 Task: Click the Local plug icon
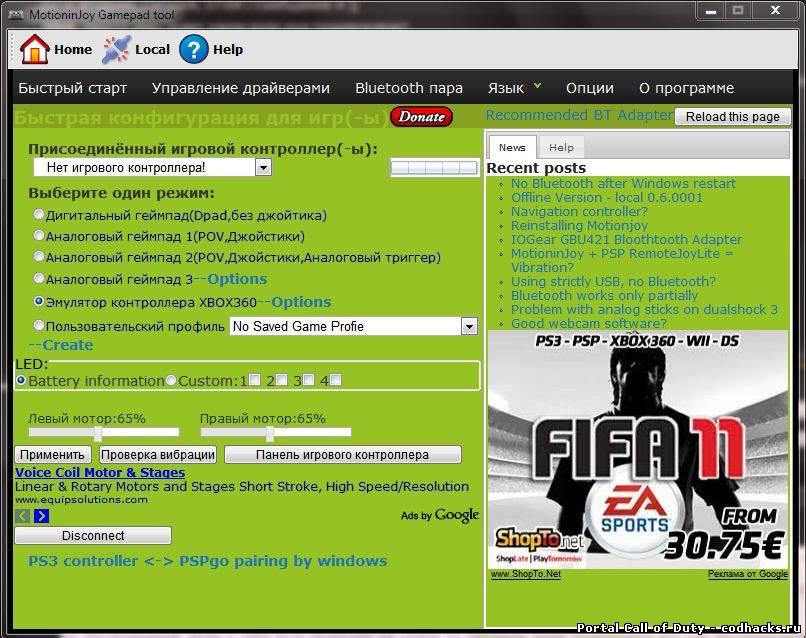pos(117,49)
